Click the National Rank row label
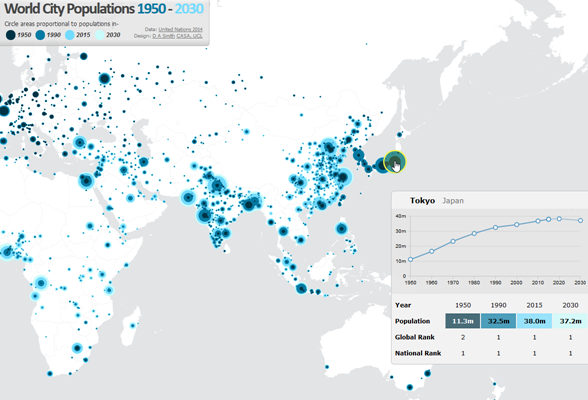The width and height of the screenshot is (588, 400). pos(418,353)
